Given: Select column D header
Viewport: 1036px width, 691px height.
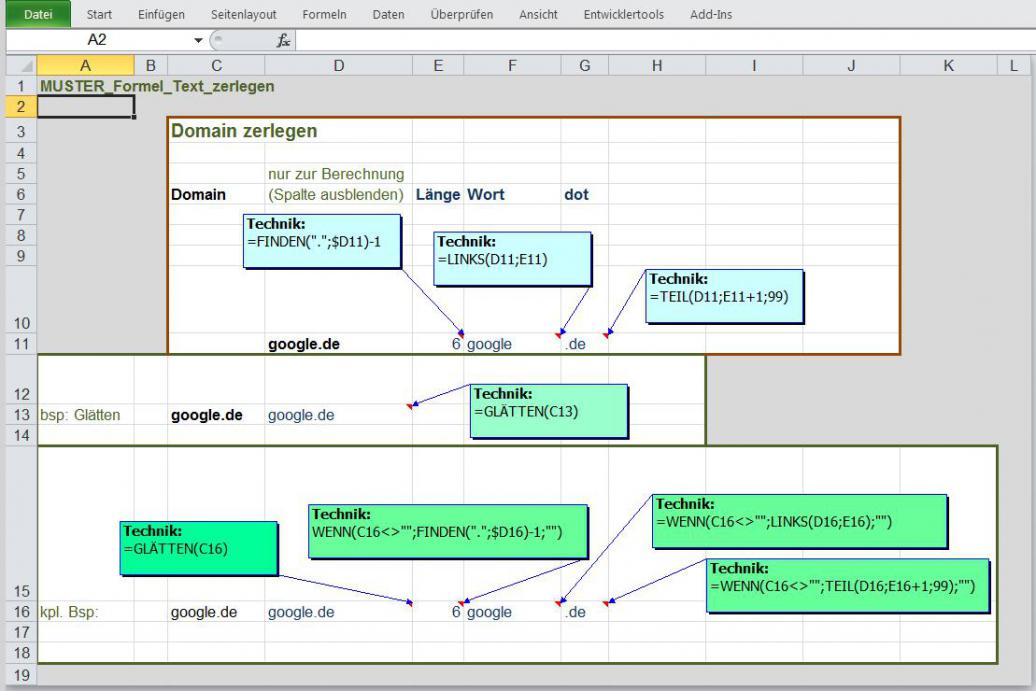Looking at the screenshot, I should 338,65.
